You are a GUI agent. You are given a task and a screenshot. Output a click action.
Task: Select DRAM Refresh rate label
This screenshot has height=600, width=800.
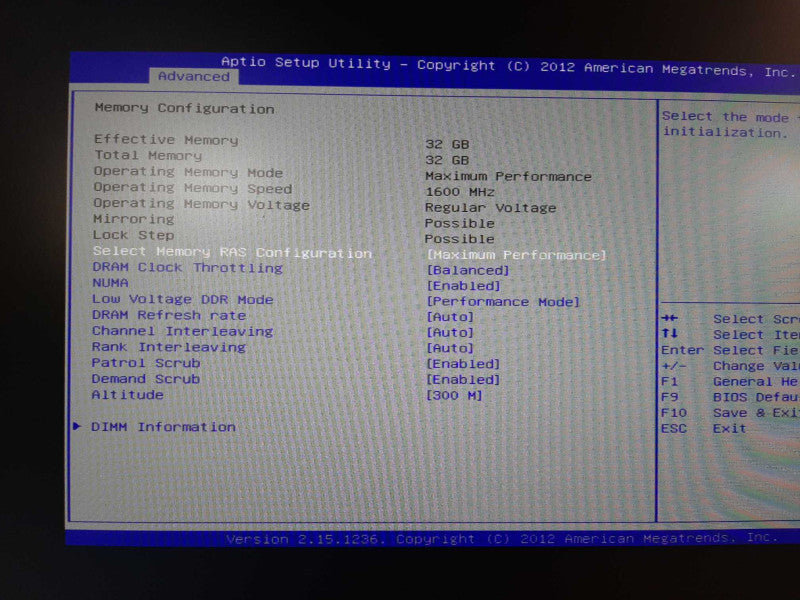click(169, 315)
